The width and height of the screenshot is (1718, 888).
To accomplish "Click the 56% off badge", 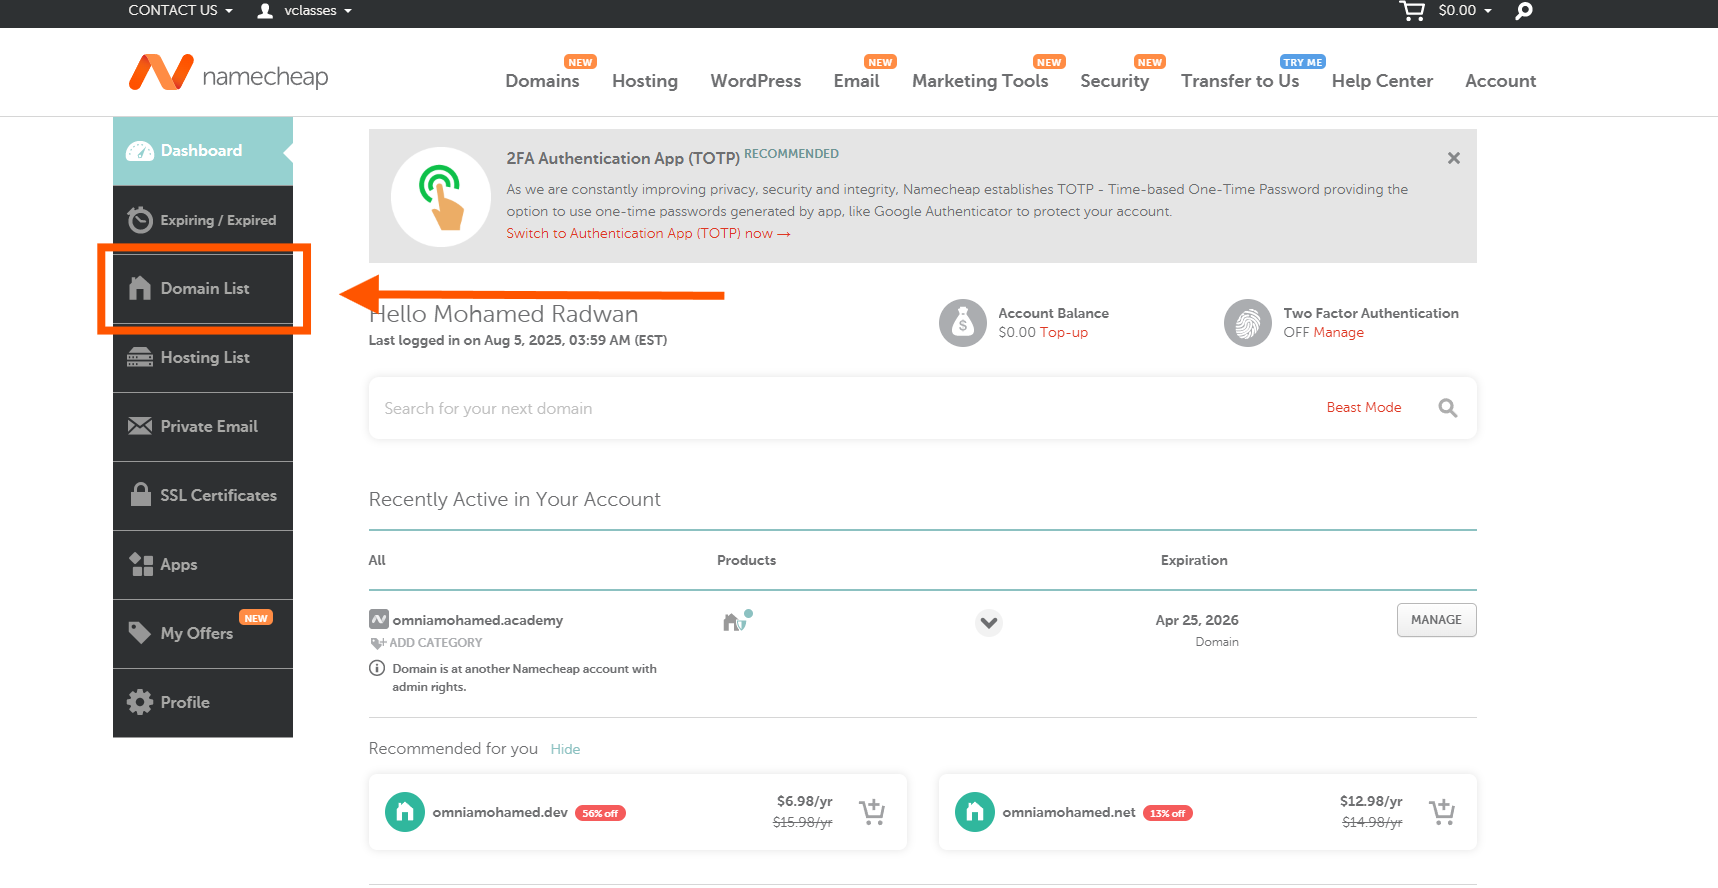I will [x=600, y=813].
